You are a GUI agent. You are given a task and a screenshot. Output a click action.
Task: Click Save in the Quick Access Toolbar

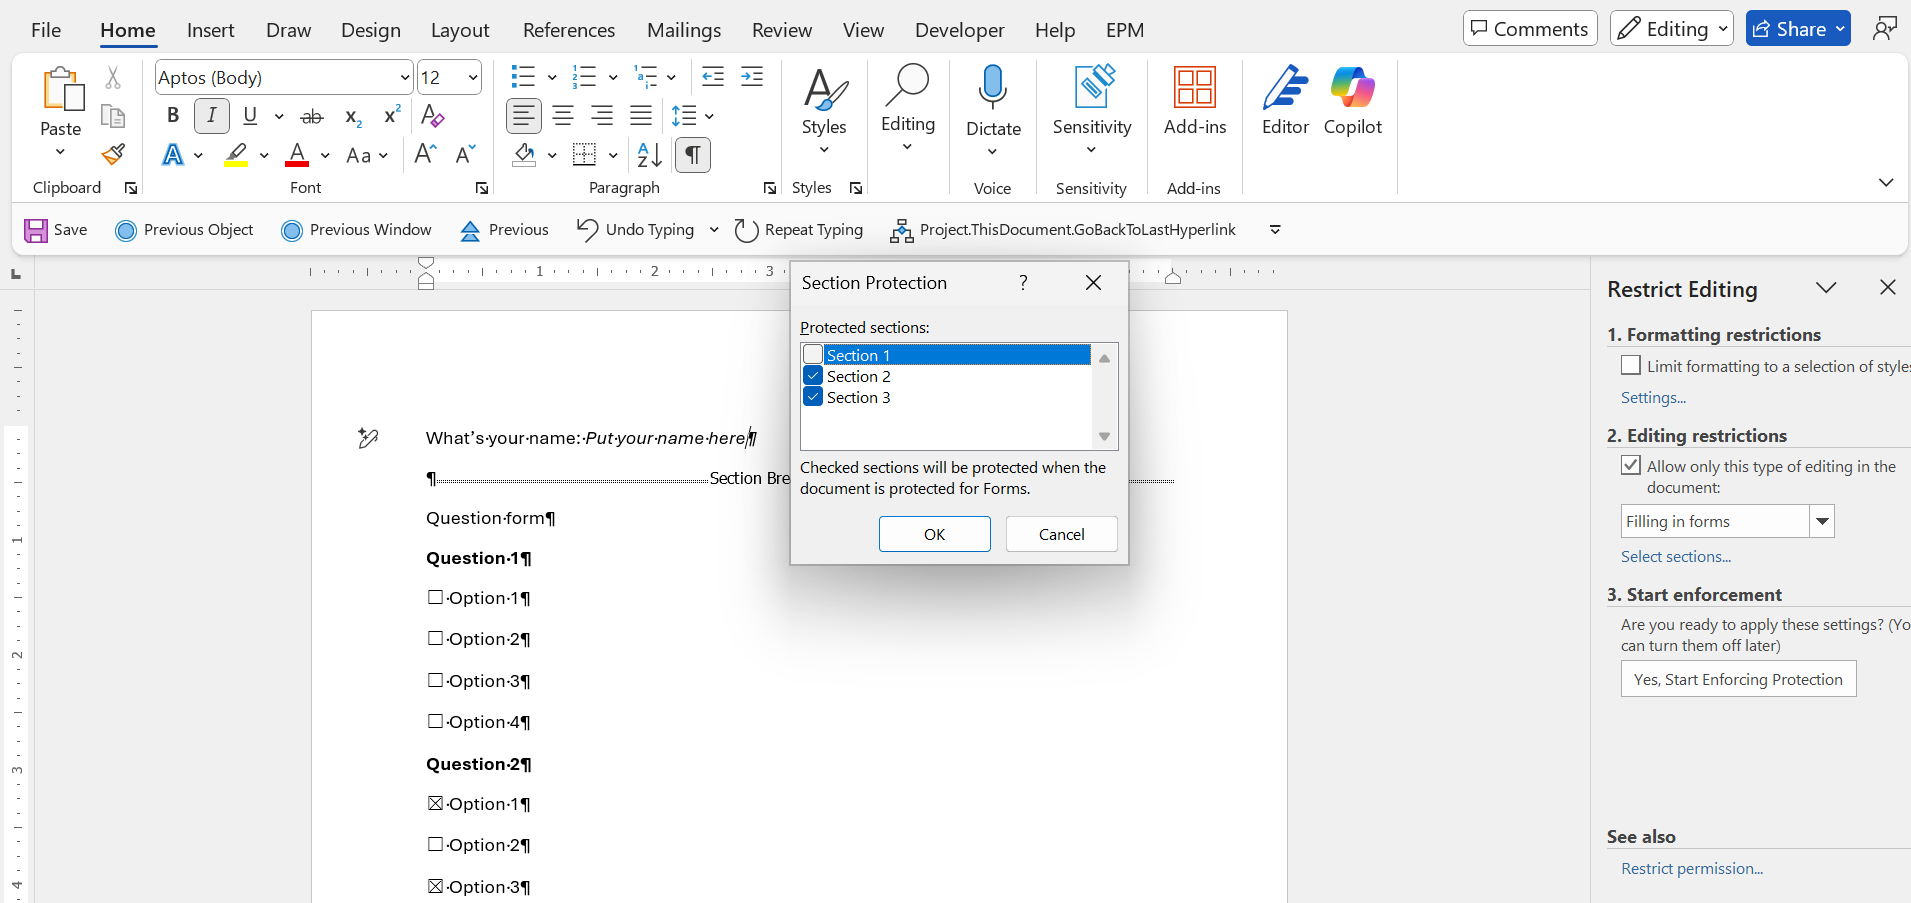(x=56, y=230)
